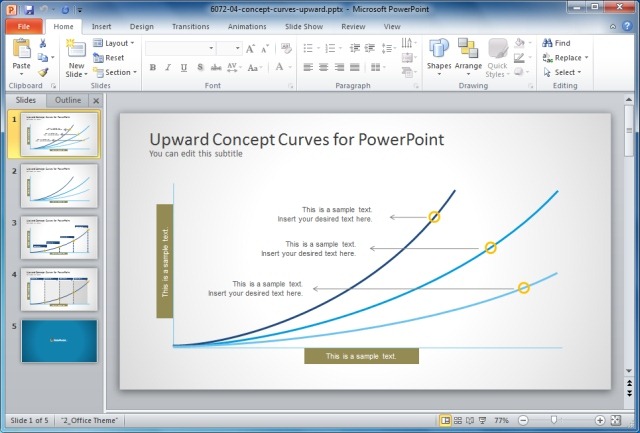Decrease list indent level
Viewport: 640px width, 433px height.
point(355,48)
